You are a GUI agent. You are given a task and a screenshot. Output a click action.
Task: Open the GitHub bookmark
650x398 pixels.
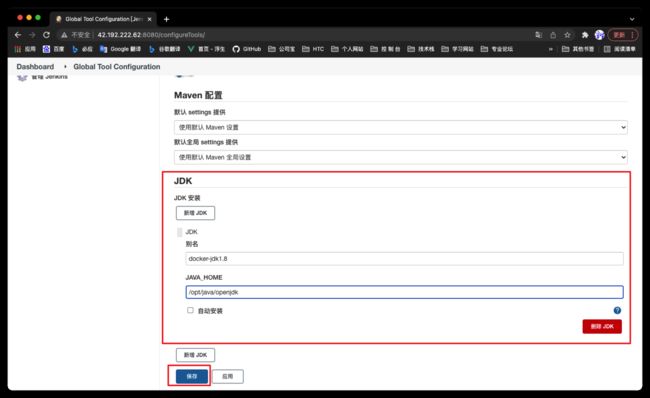pyautogui.click(x=247, y=49)
